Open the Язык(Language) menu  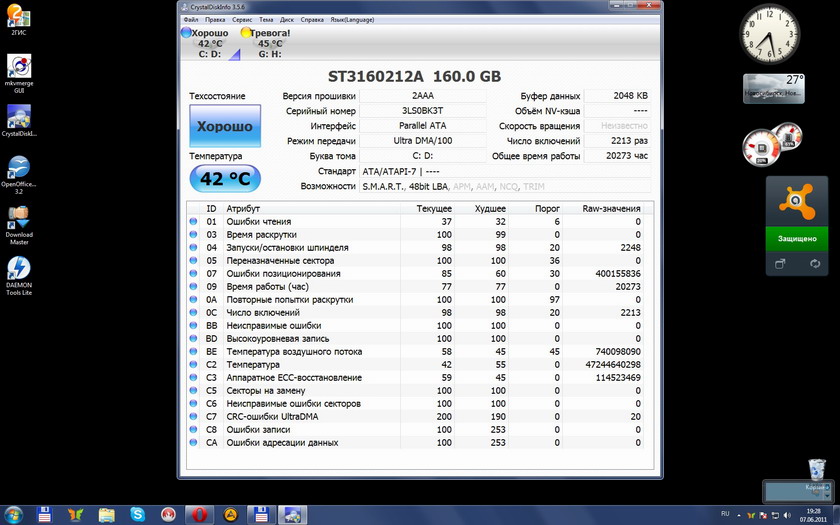352,20
